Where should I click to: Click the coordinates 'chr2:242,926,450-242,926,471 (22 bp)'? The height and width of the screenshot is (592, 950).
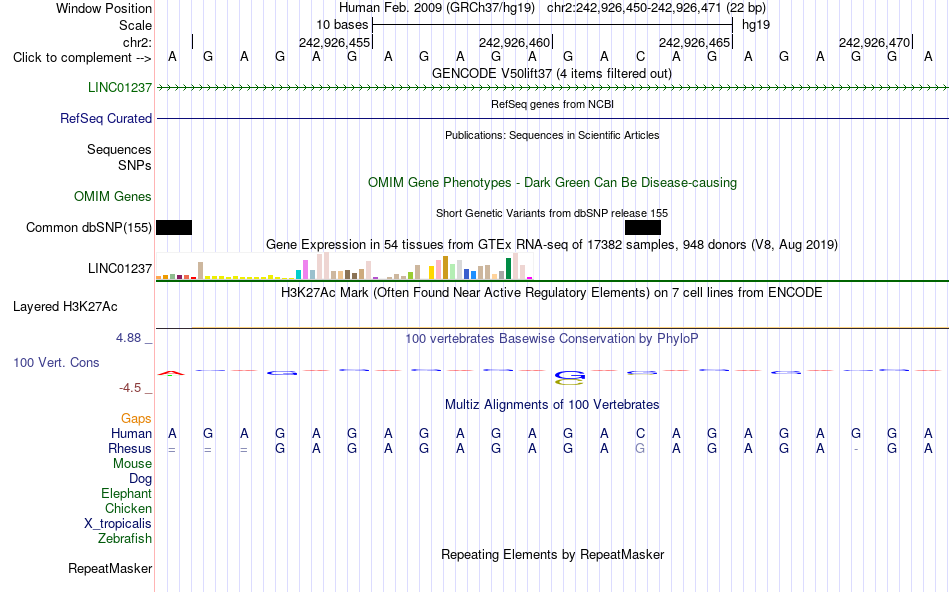click(x=656, y=8)
